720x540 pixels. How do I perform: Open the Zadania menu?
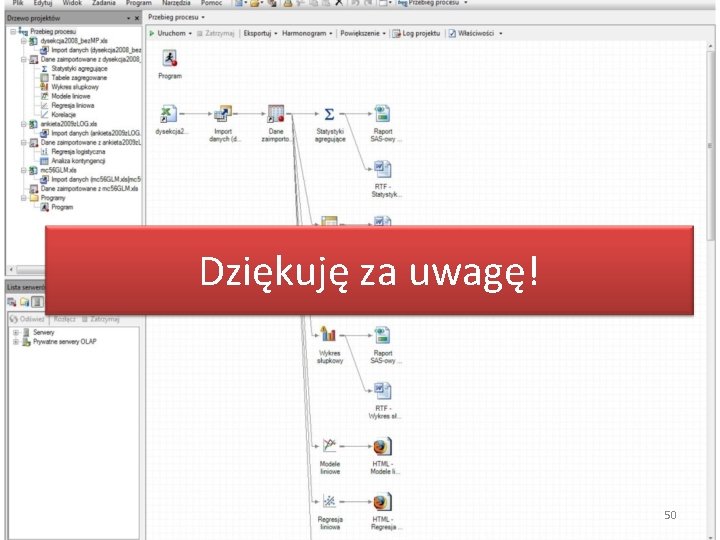[x=104, y=3]
